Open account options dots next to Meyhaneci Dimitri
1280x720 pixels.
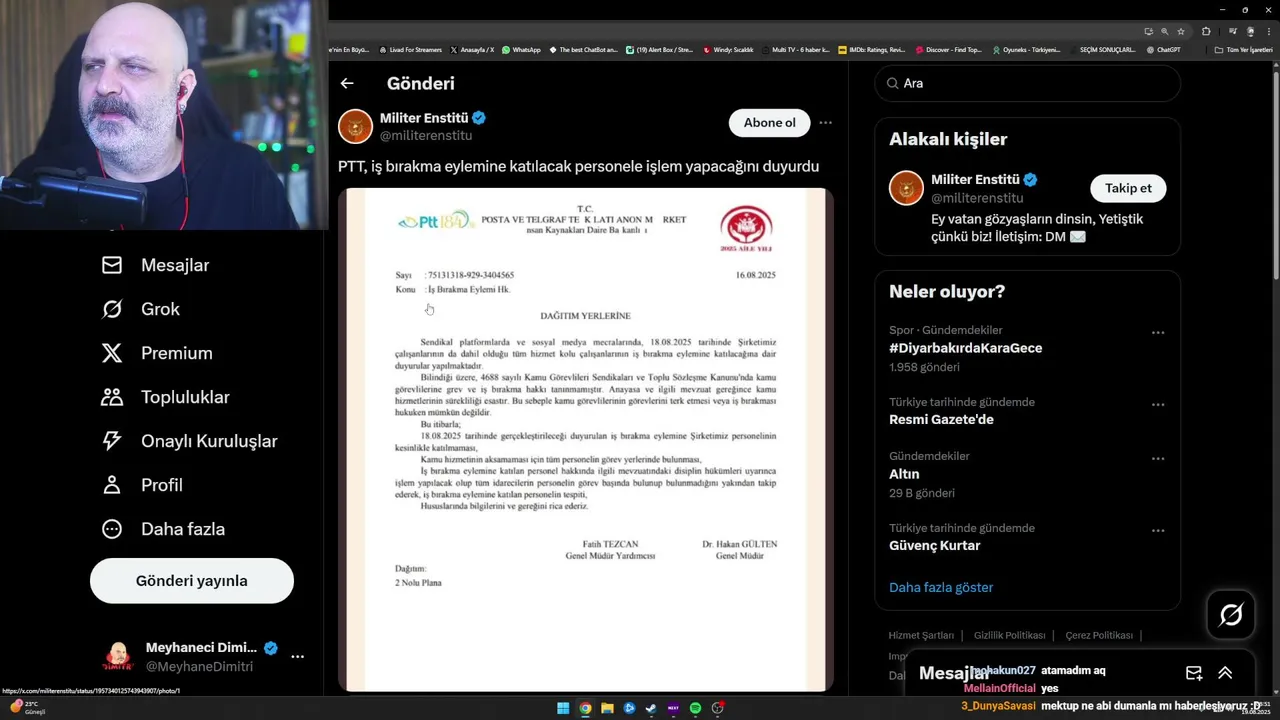[x=297, y=657]
